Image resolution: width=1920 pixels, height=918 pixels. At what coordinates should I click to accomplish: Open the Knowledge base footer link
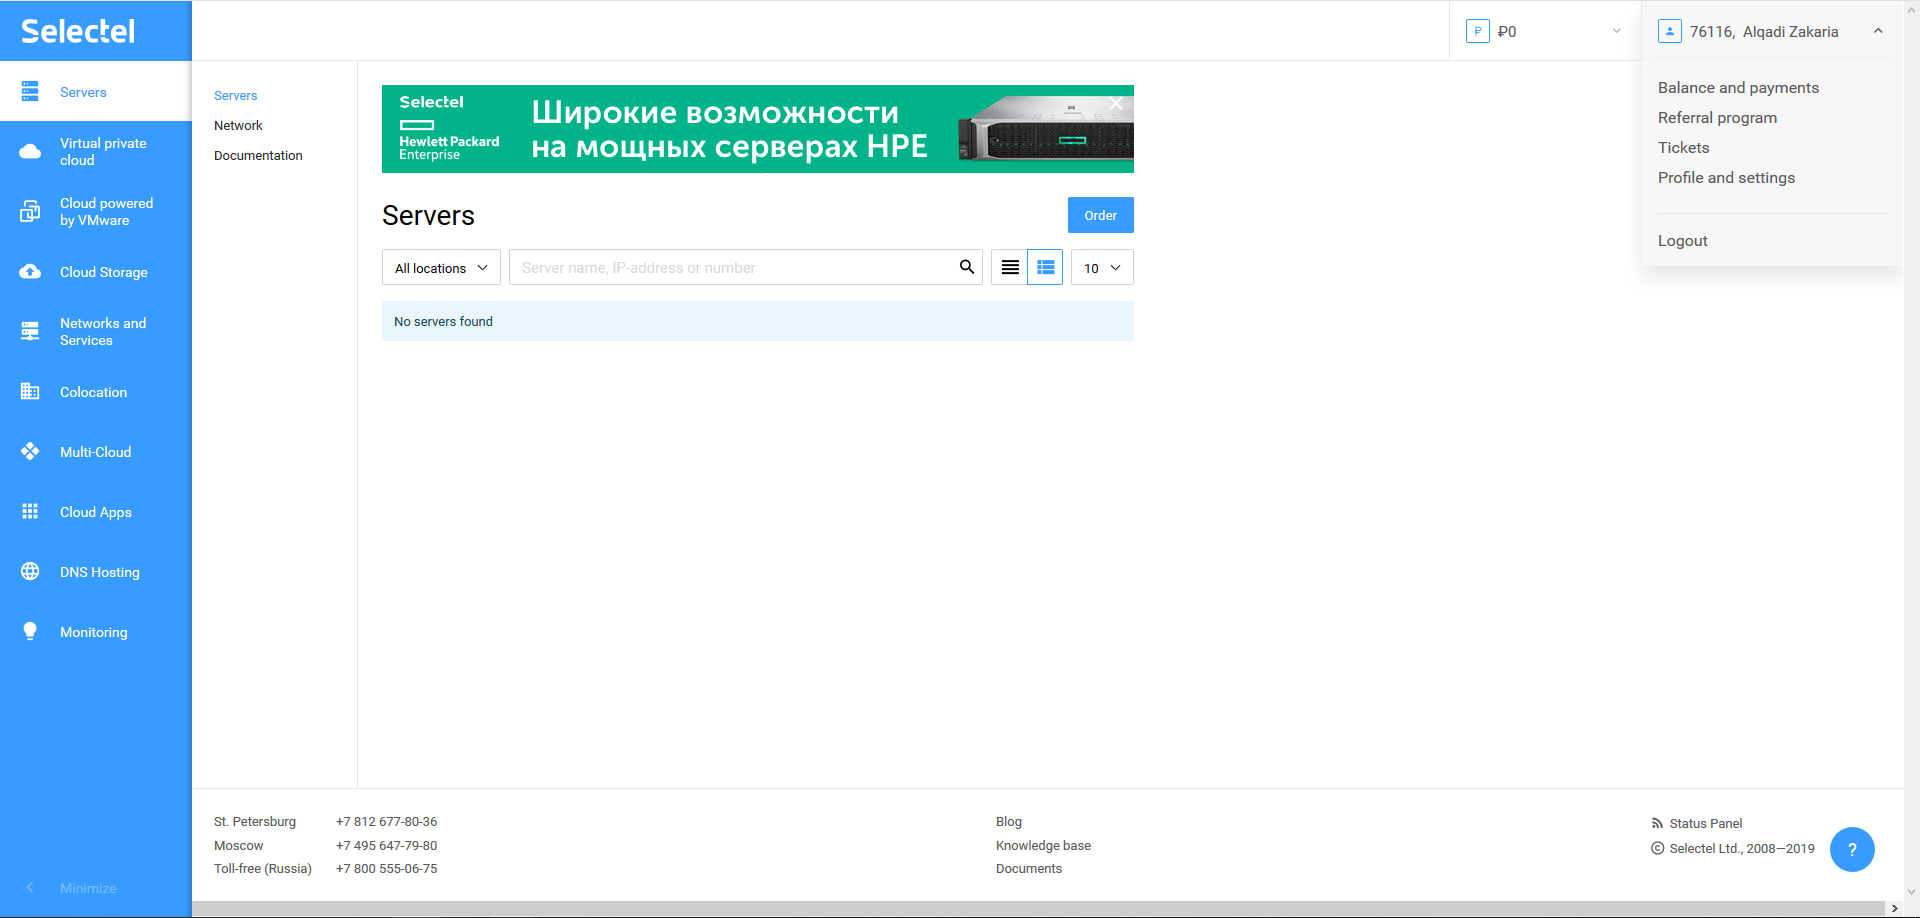(1043, 846)
